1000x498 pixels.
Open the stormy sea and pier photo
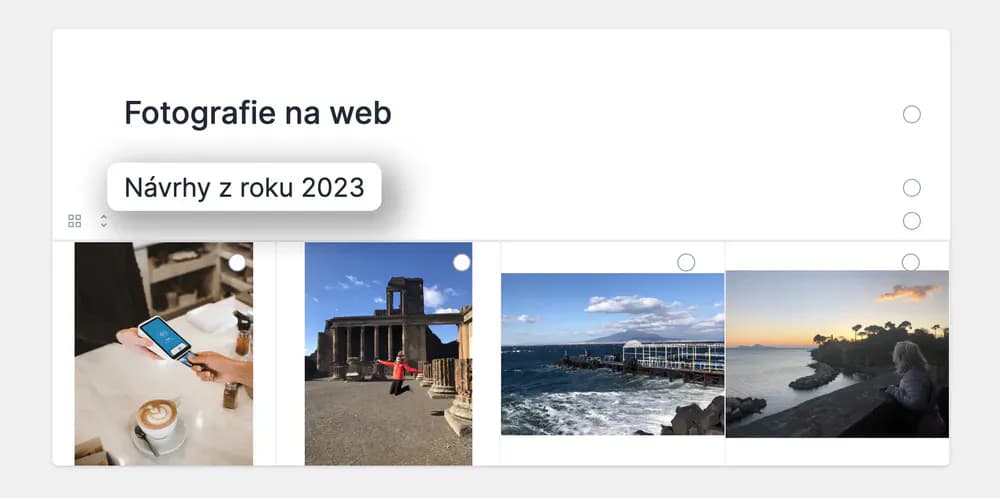click(x=612, y=354)
